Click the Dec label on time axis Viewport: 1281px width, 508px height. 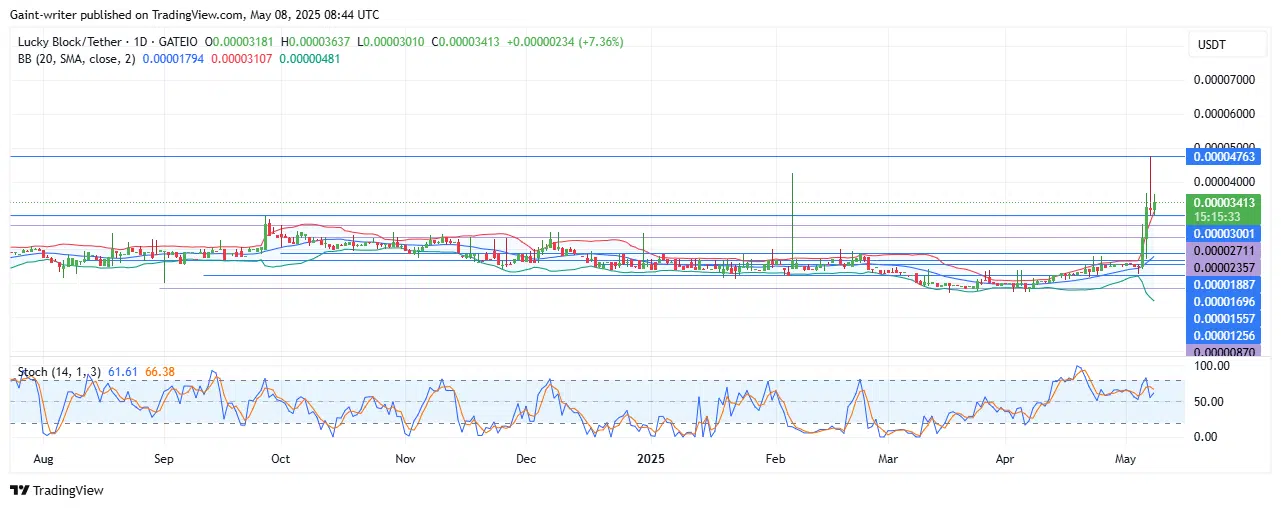[x=526, y=459]
